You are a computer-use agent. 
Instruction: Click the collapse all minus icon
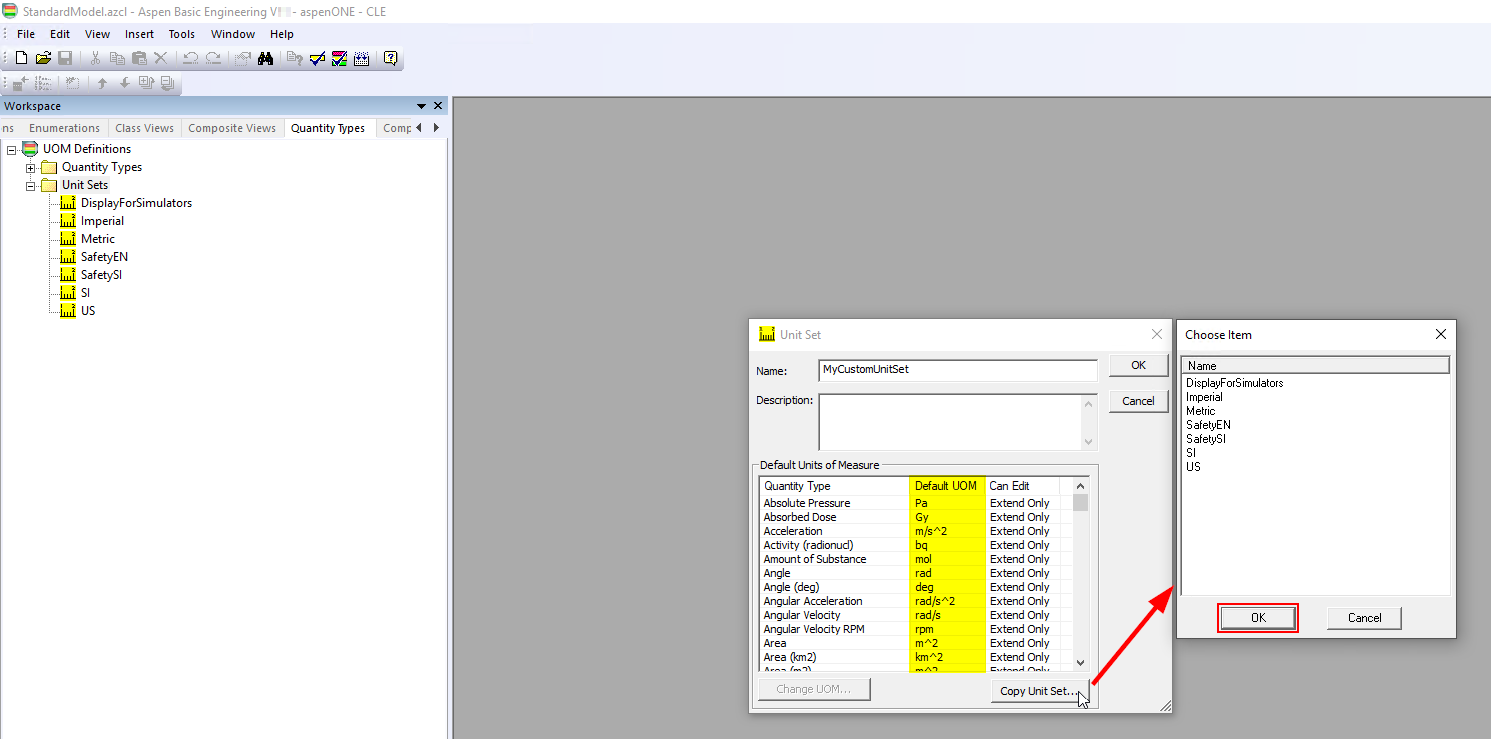click(167, 83)
